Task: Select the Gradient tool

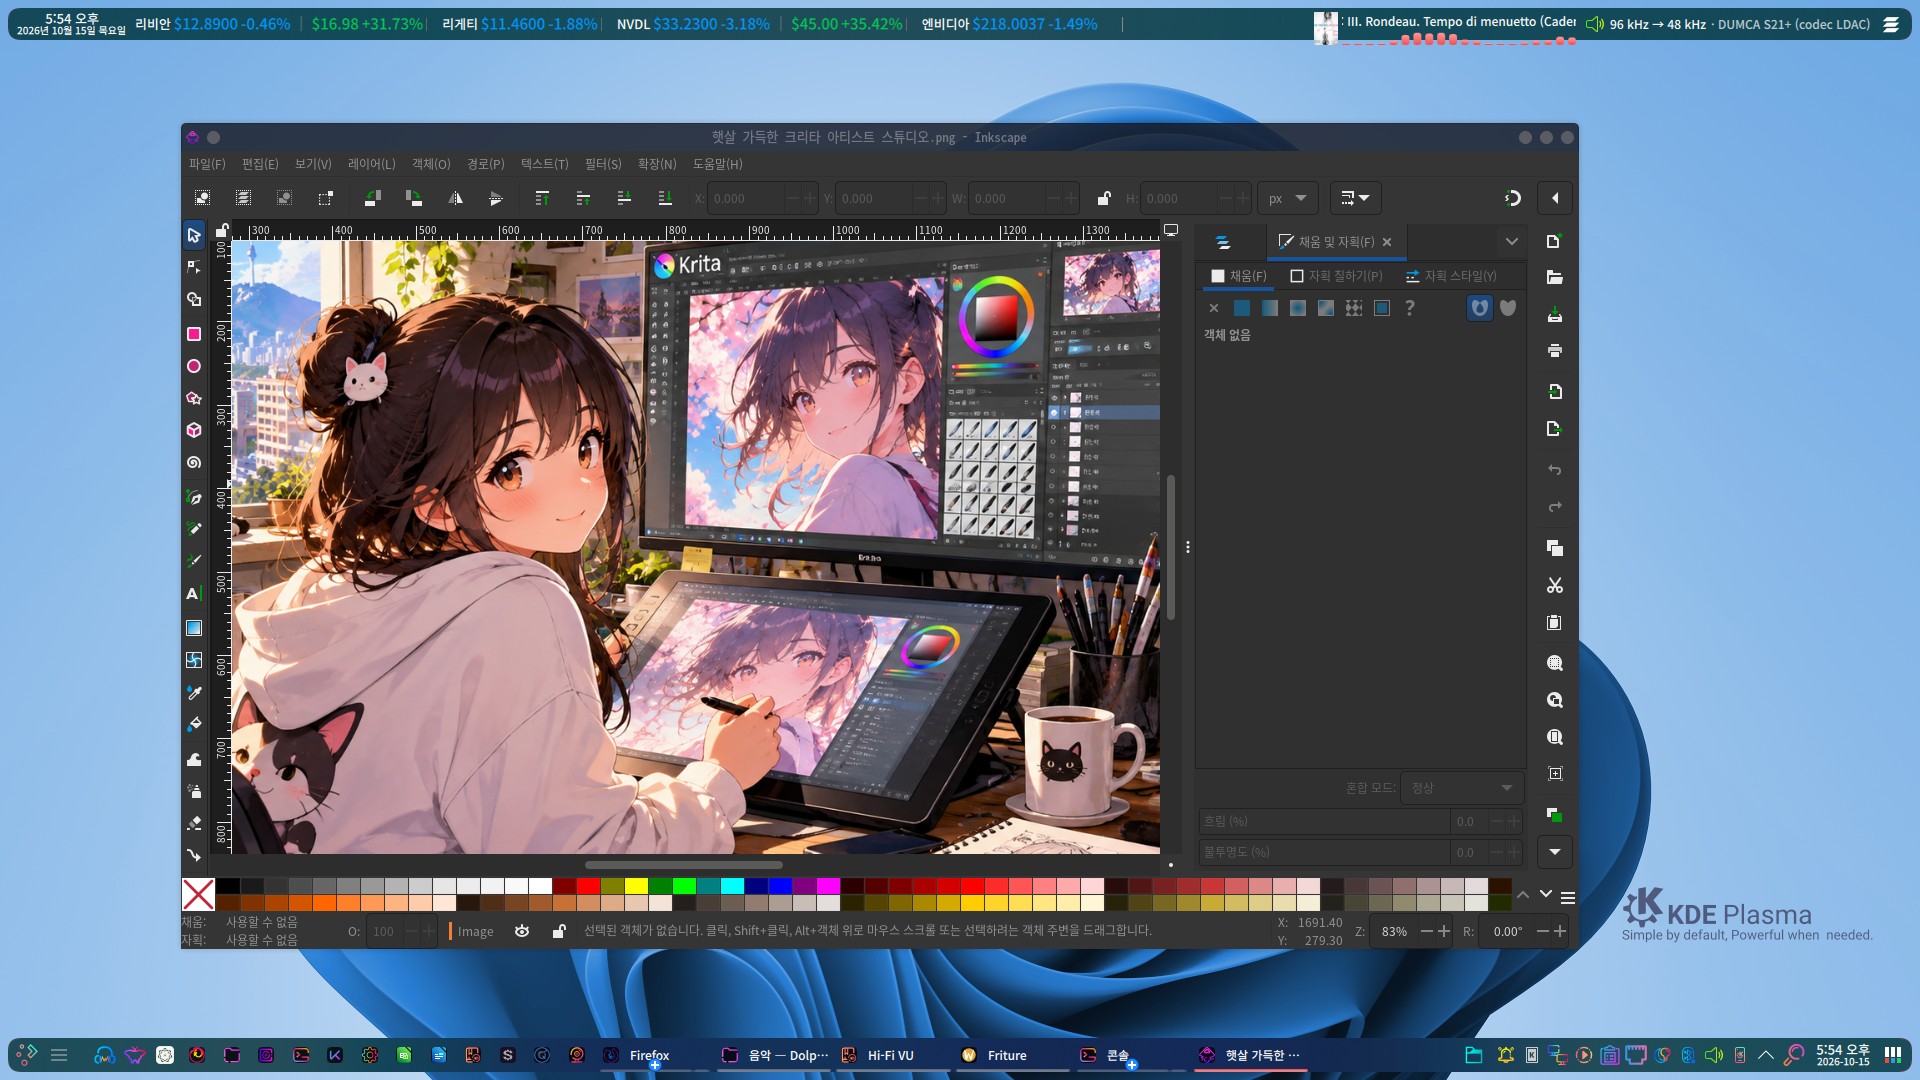Action: pos(194,628)
